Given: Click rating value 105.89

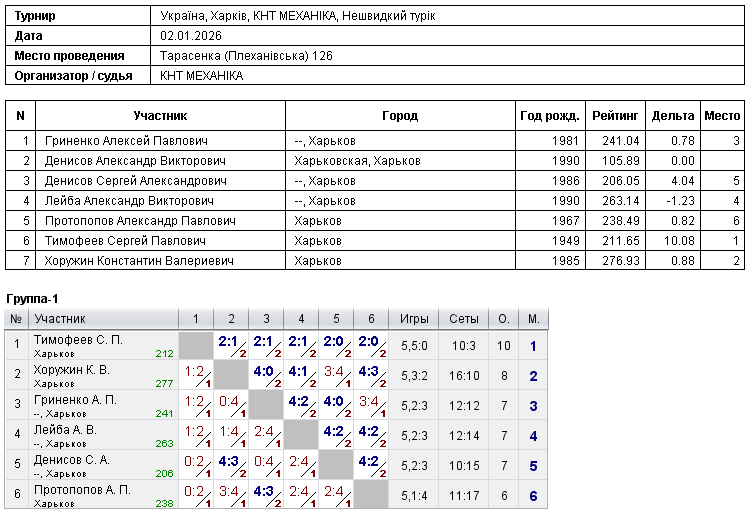Looking at the screenshot, I should click(621, 161).
